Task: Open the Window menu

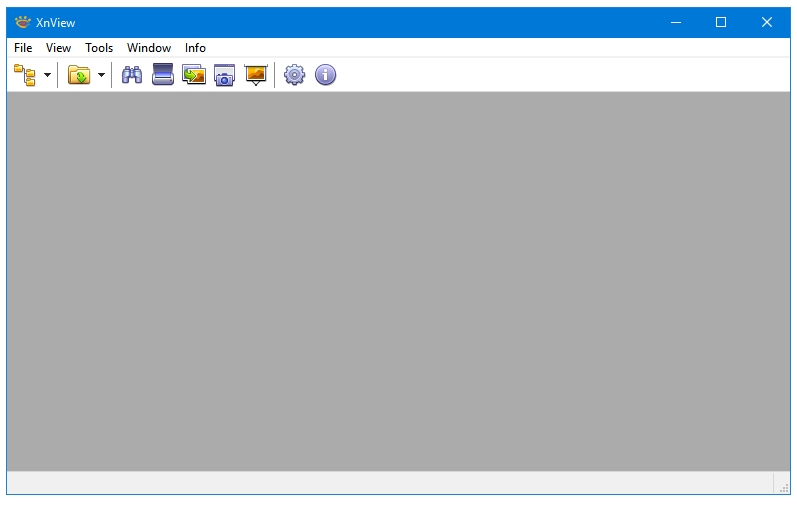Action: (149, 48)
